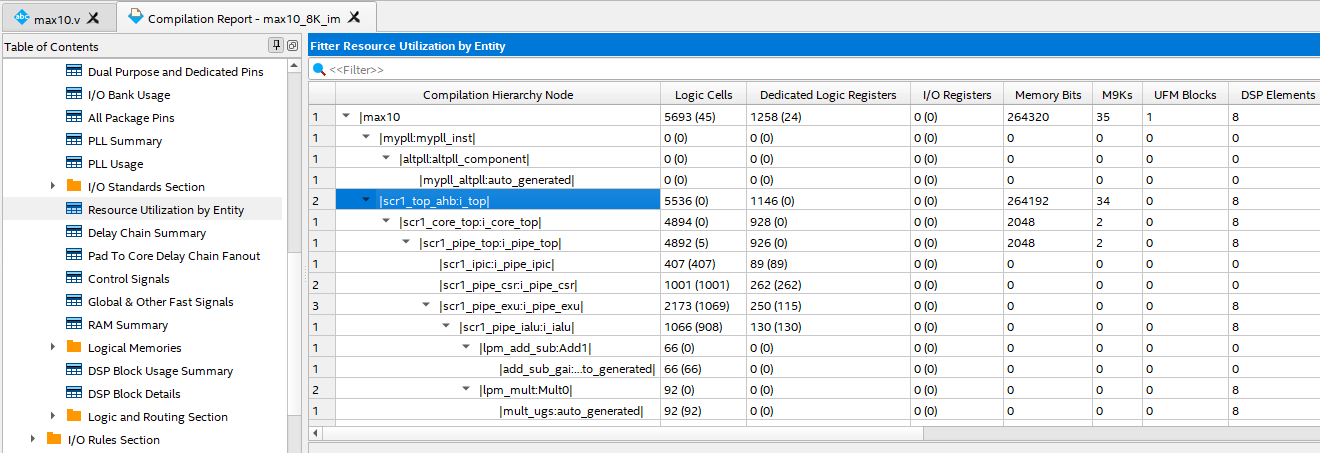The height and width of the screenshot is (453, 1320).
Task: Click Logical Memories folder icon
Action: [x=73, y=347]
